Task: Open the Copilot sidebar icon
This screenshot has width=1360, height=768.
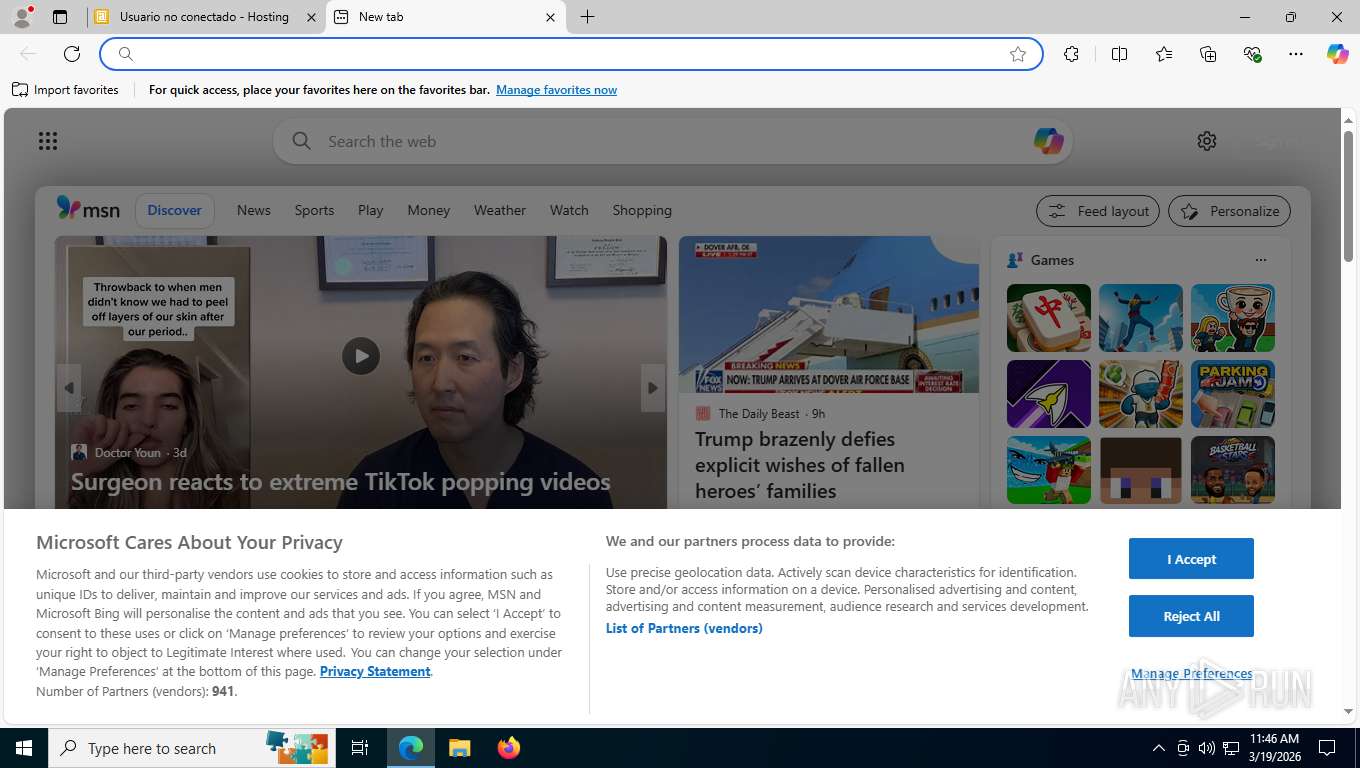Action: pyautogui.click(x=1338, y=54)
